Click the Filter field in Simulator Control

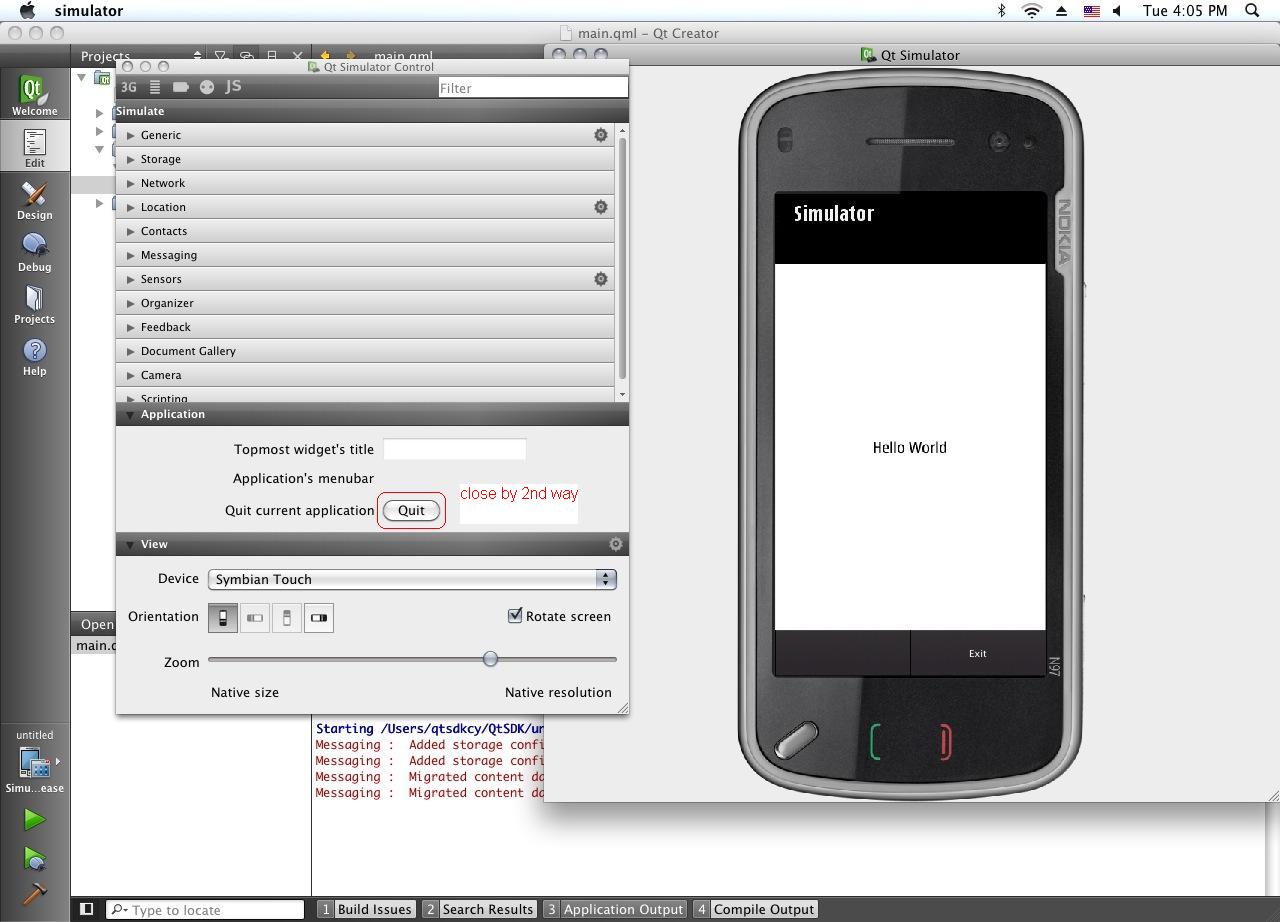[533, 88]
